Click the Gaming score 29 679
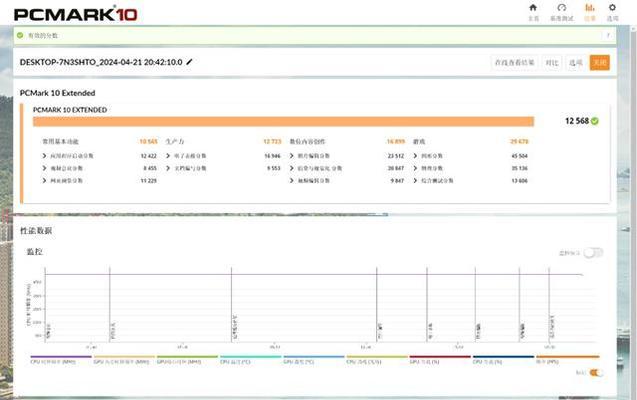637x400 pixels. coord(519,141)
